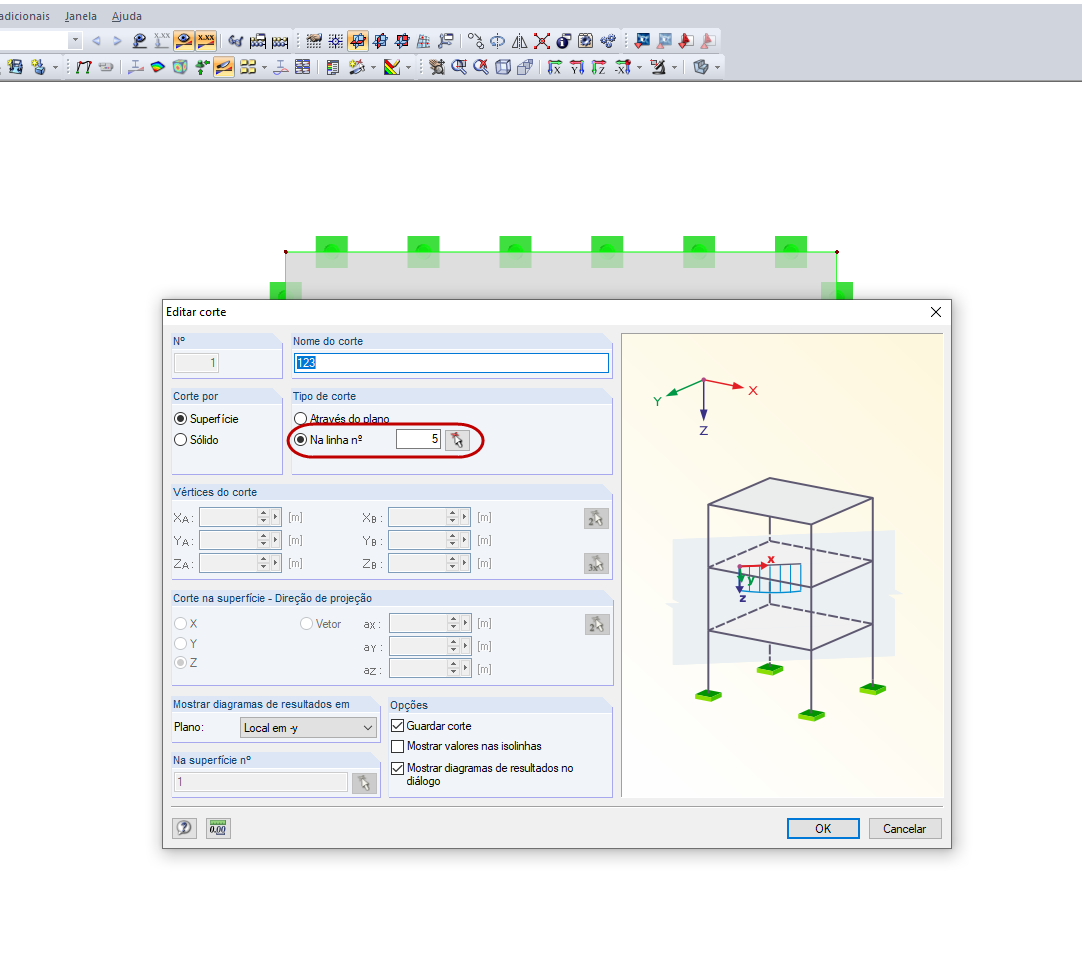Viewport: 1082px width, 958px height.
Task: Select projection direction Z radio button
Action: click(x=181, y=663)
